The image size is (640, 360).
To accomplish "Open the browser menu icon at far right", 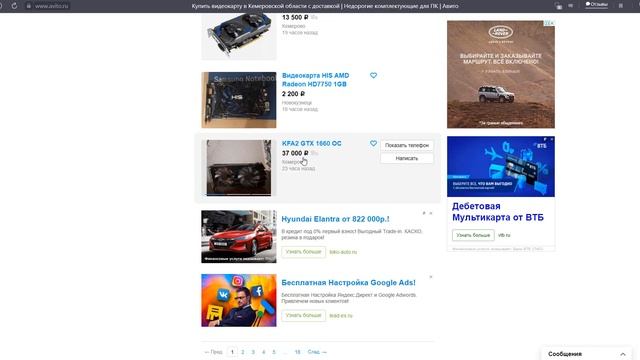I will coord(621,6).
